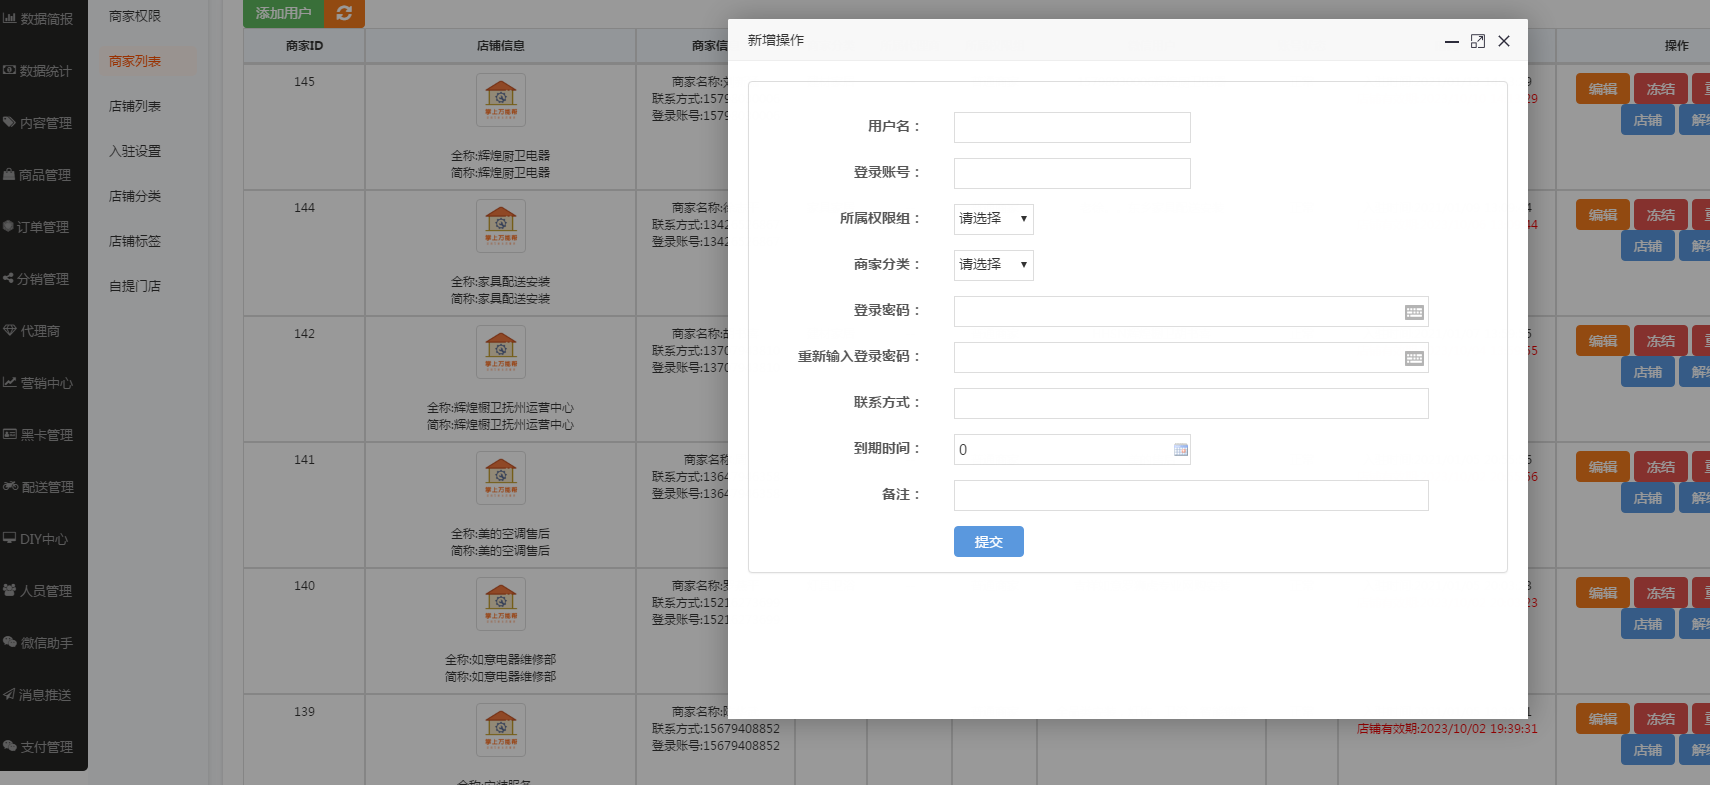Open 店铺分类 submenu item
The height and width of the screenshot is (785, 1710).
pos(135,196)
